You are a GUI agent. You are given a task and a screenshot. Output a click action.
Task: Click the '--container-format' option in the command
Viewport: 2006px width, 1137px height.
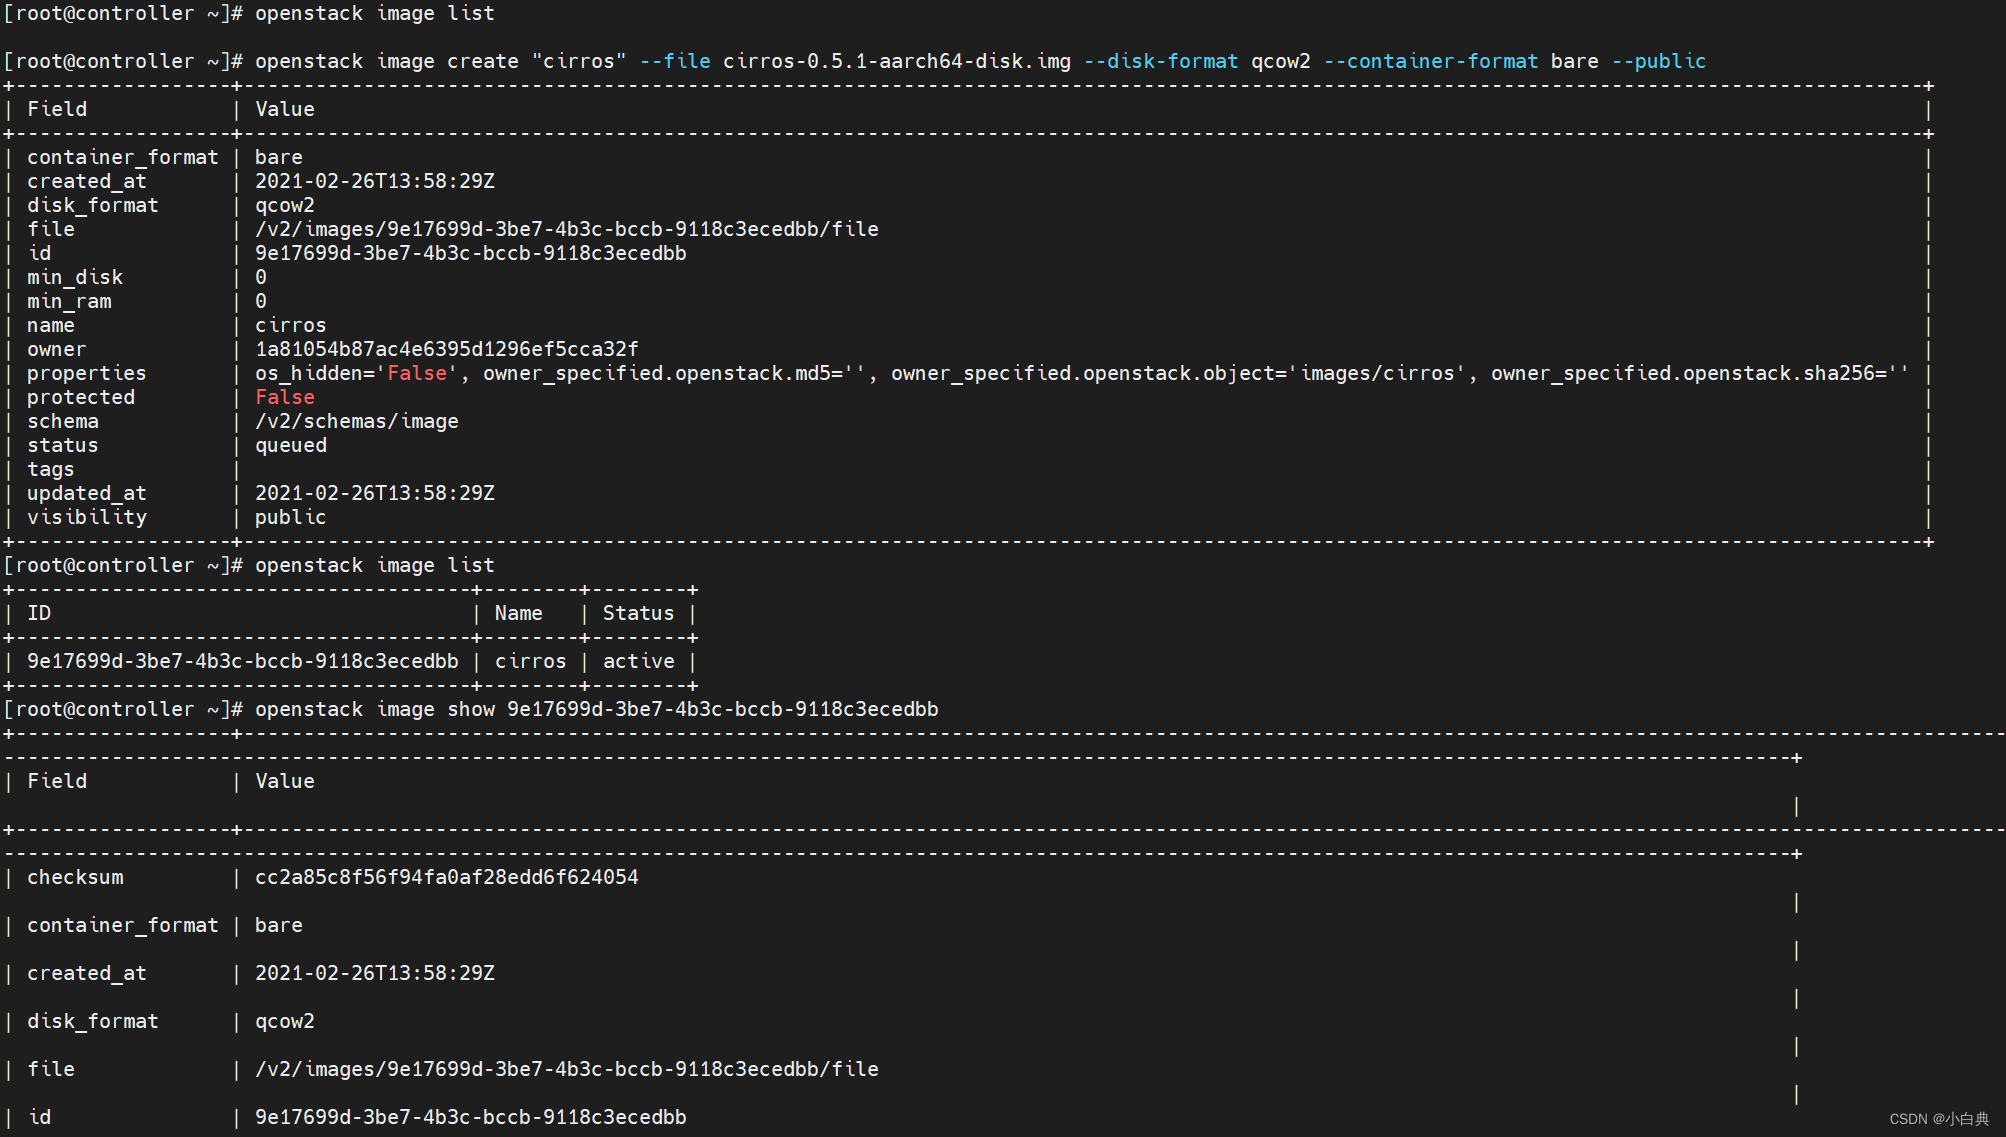click(x=1431, y=62)
